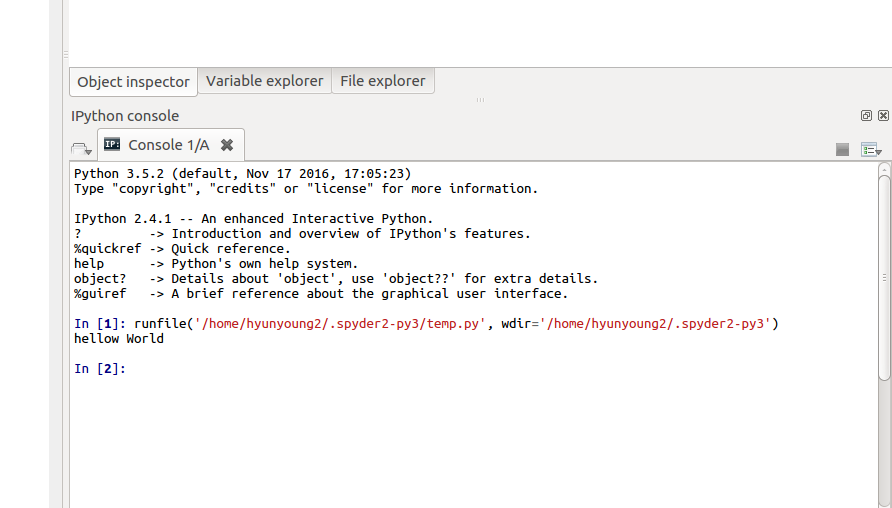Click the horizontal splitter handle above IPython console
Viewport: 892px width, 508px height.
point(481,100)
